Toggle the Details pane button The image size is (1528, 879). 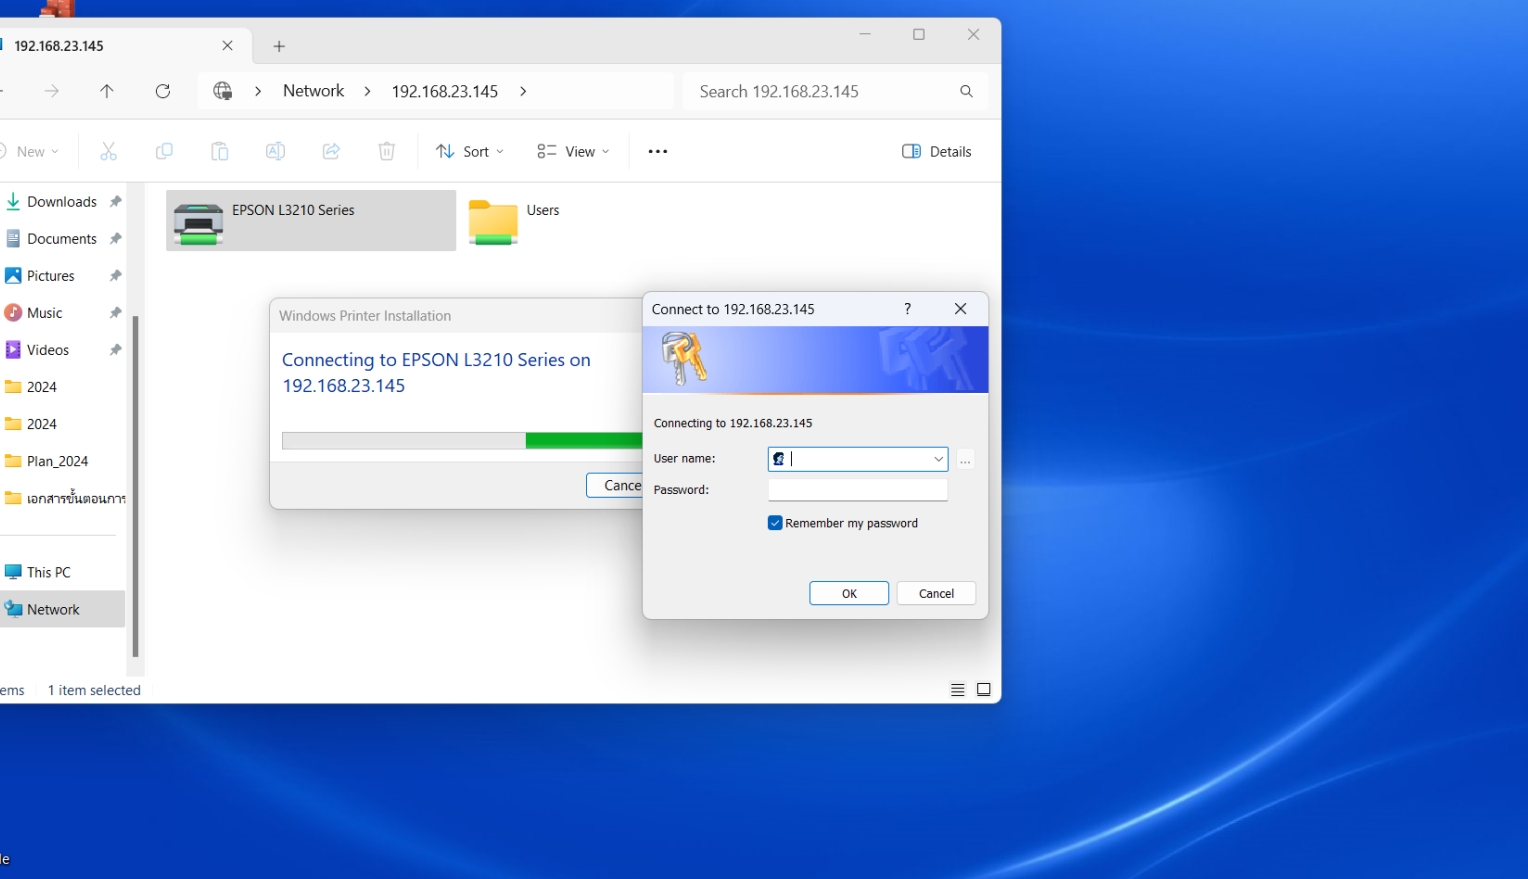pos(937,151)
